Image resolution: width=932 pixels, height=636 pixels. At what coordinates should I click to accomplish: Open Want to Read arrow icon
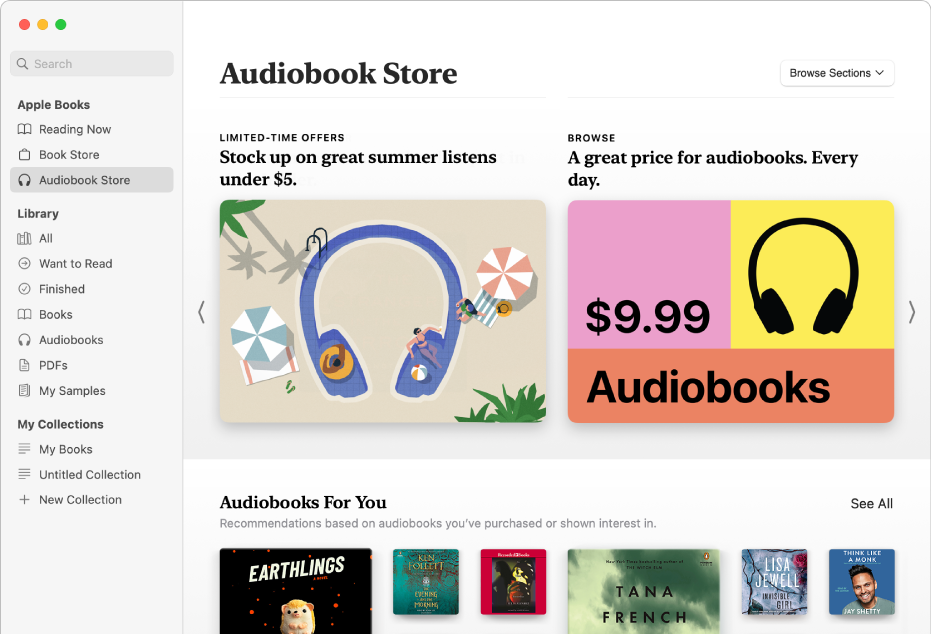(x=24, y=263)
